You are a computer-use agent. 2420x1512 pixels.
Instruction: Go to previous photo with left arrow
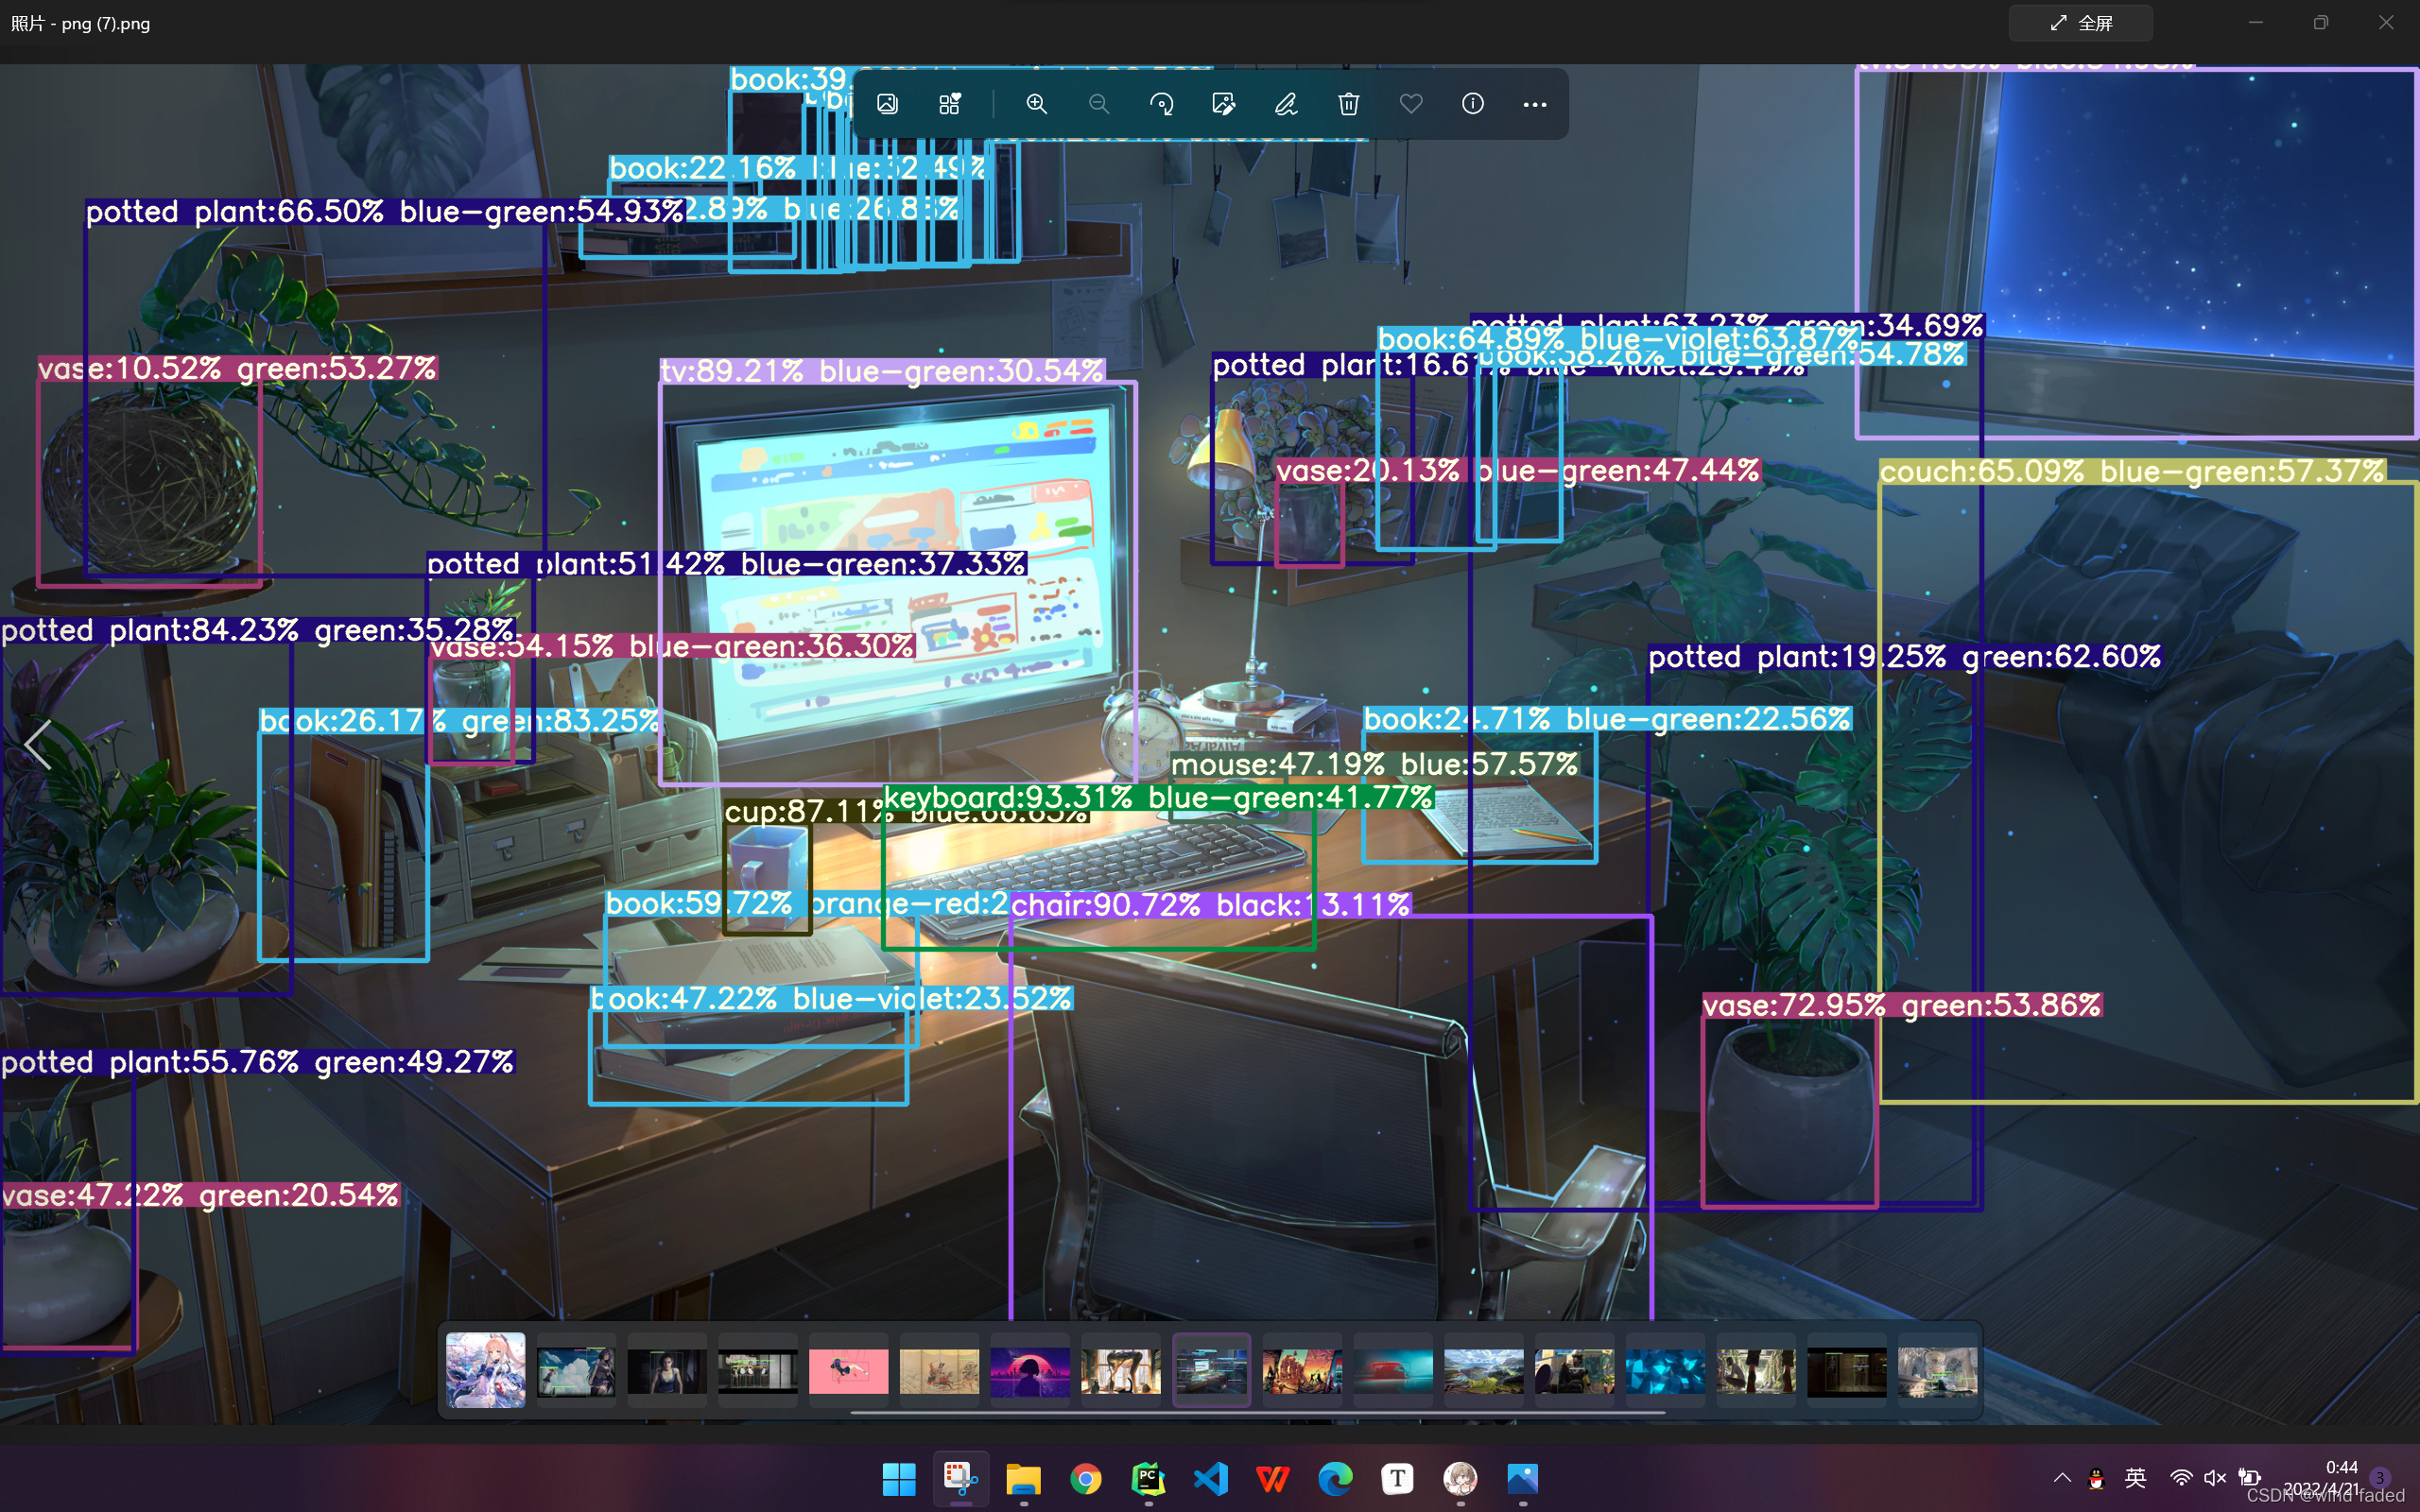(37, 744)
